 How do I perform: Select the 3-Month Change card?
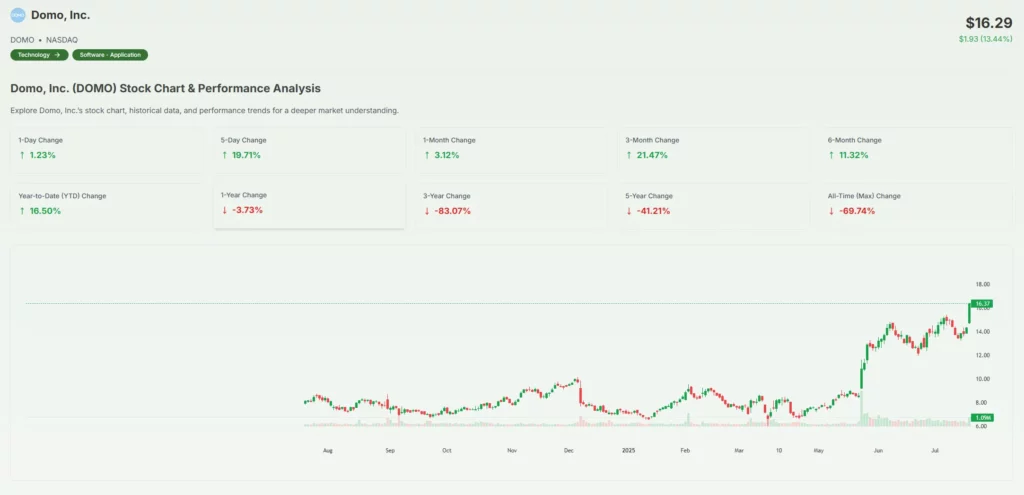coord(712,148)
